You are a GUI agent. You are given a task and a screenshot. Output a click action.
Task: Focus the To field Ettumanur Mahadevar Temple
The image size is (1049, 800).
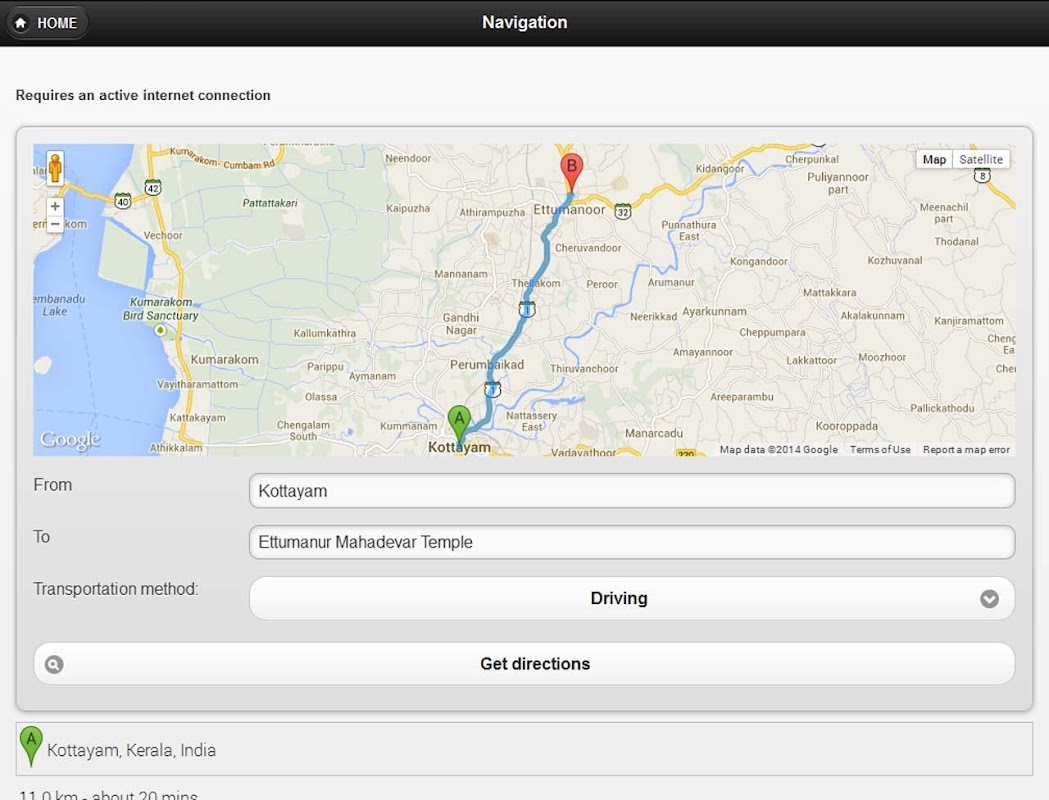click(632, 542)
